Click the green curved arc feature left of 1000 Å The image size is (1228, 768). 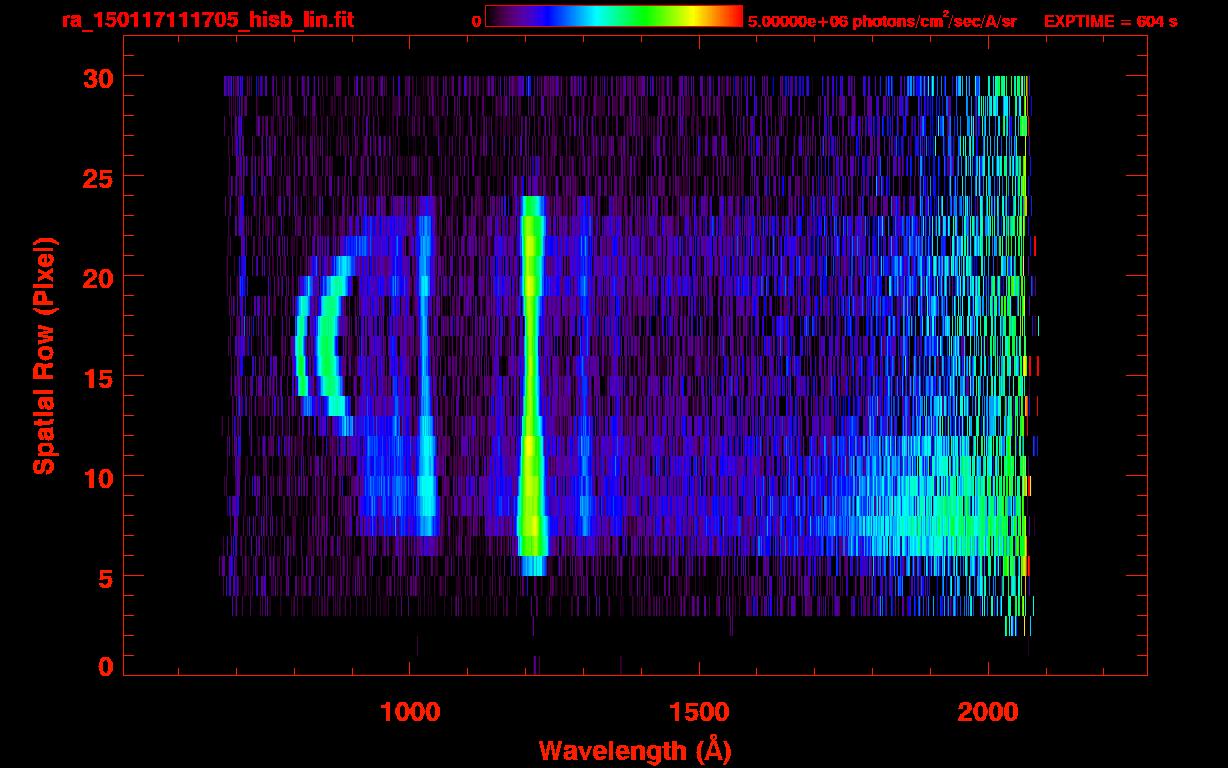click(x=327, y=345)
